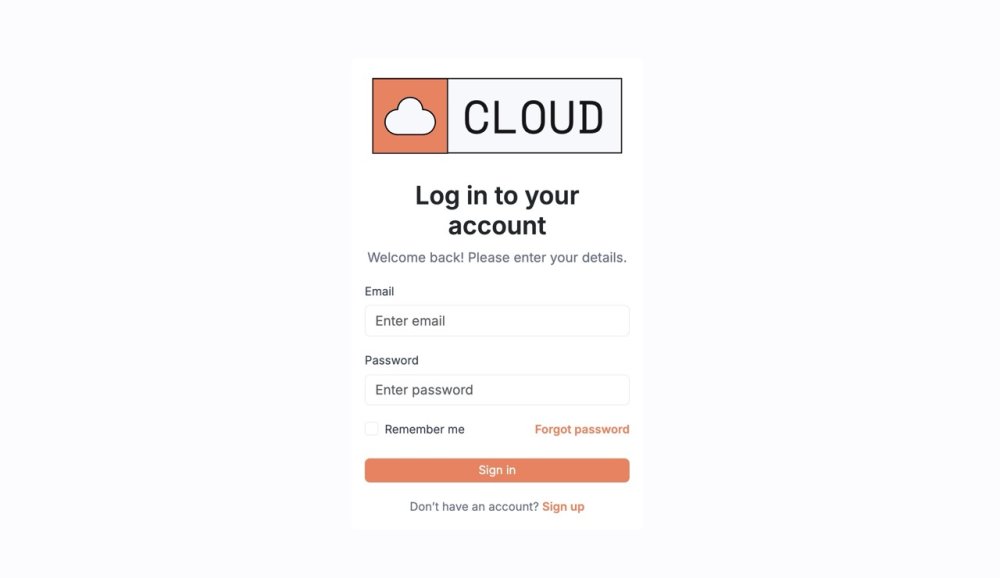Screen dimensions: 1000x578
Task: Click the word "account" in the heading
Action: coord(497,226)
